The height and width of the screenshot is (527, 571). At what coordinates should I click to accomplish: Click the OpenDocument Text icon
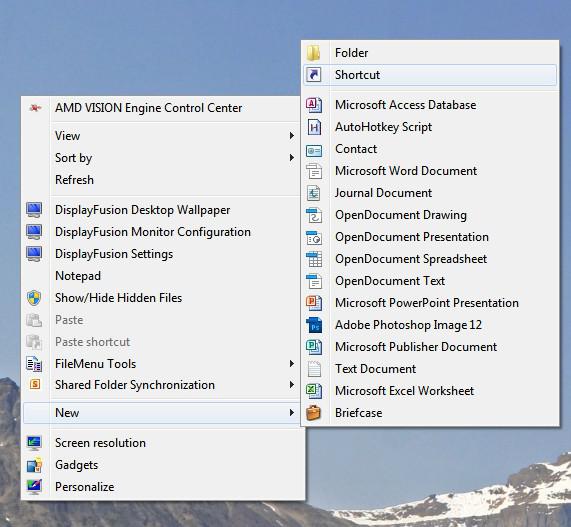tap(314, 281)
